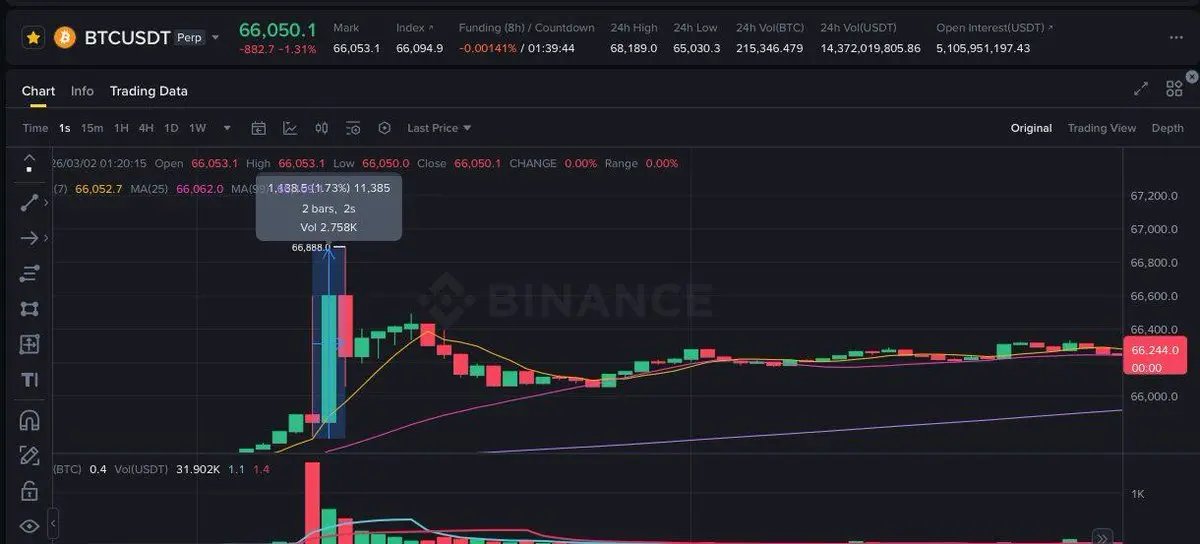1200x544 pixels.
Task: Click the 24h High value 68,189.0
Action: tap(634, 48)
